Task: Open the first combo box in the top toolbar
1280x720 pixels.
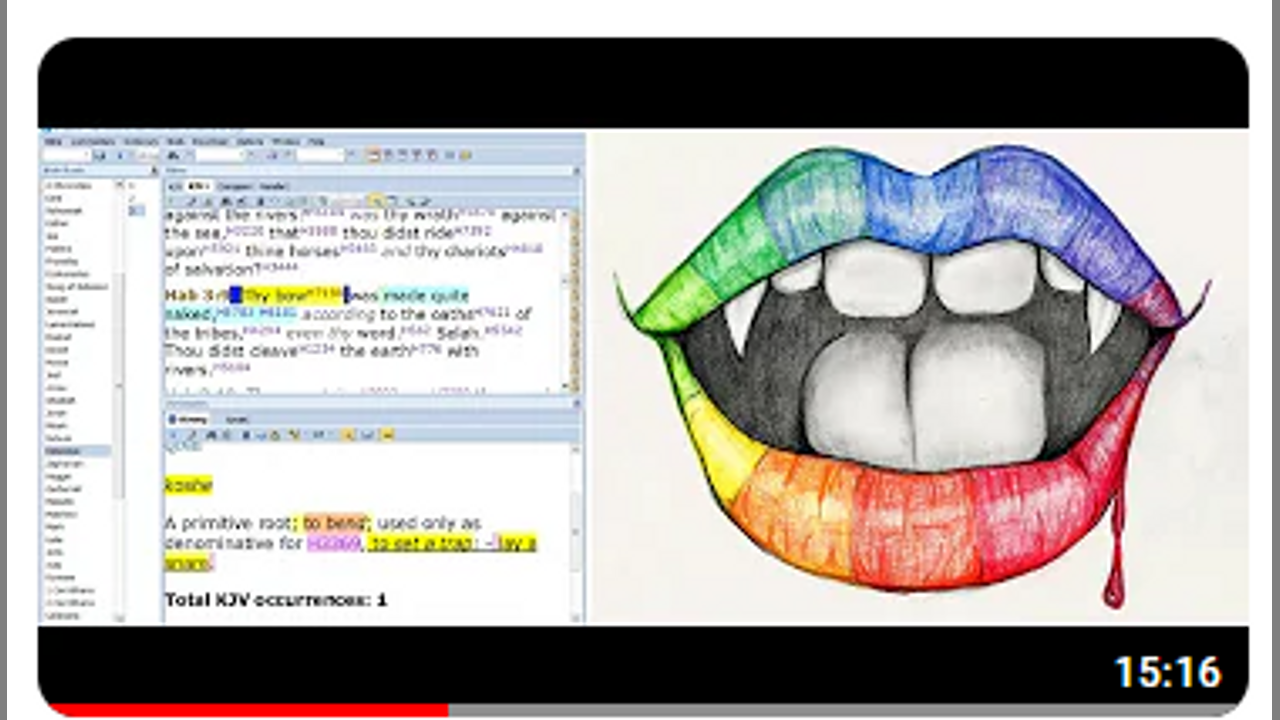Action: click(67, 156)
